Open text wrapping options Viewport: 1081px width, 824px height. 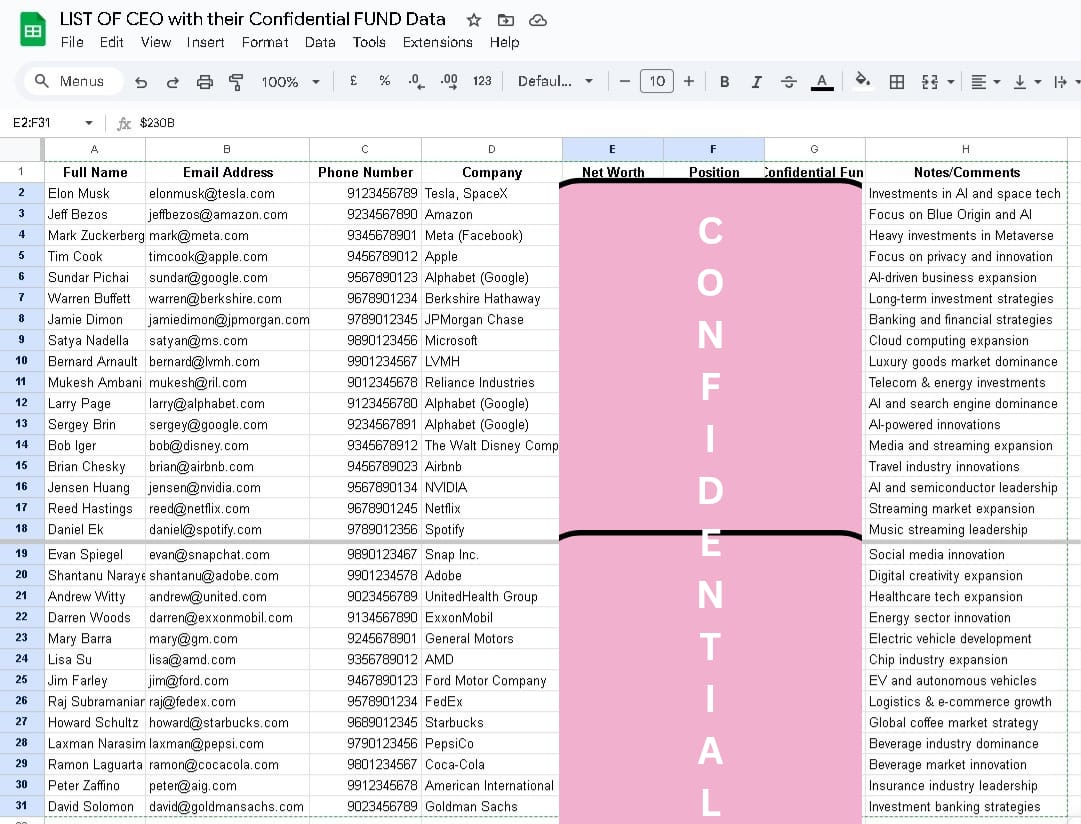pyautogui.click(x=1065, y=82)
